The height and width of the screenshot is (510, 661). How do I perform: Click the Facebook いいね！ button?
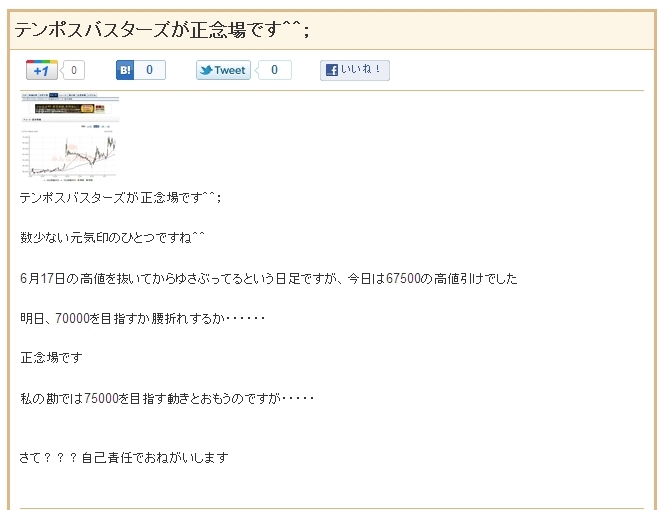click(355, 70)
